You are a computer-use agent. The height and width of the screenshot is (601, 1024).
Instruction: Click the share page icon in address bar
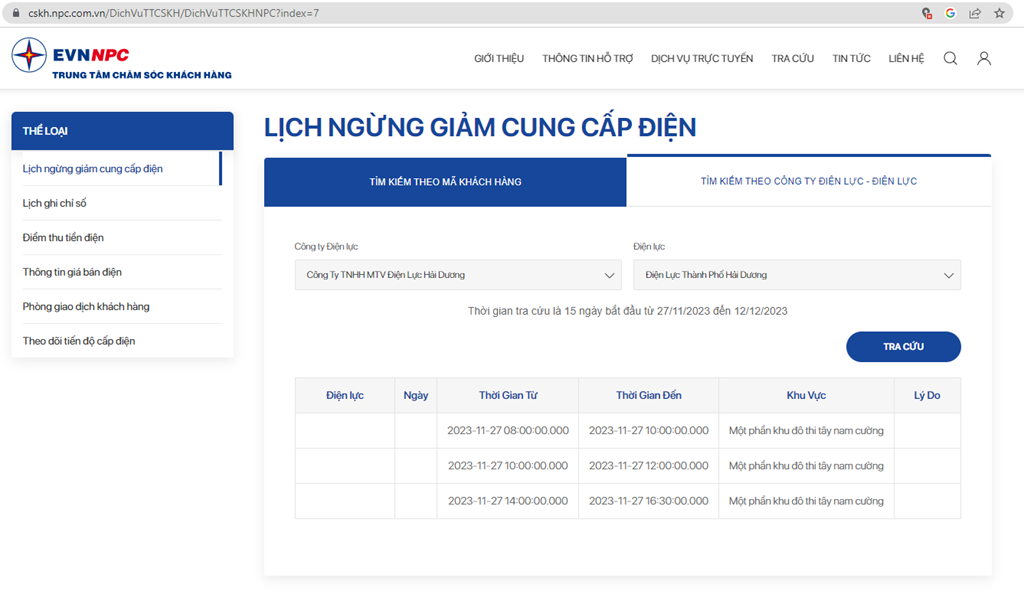975,14
